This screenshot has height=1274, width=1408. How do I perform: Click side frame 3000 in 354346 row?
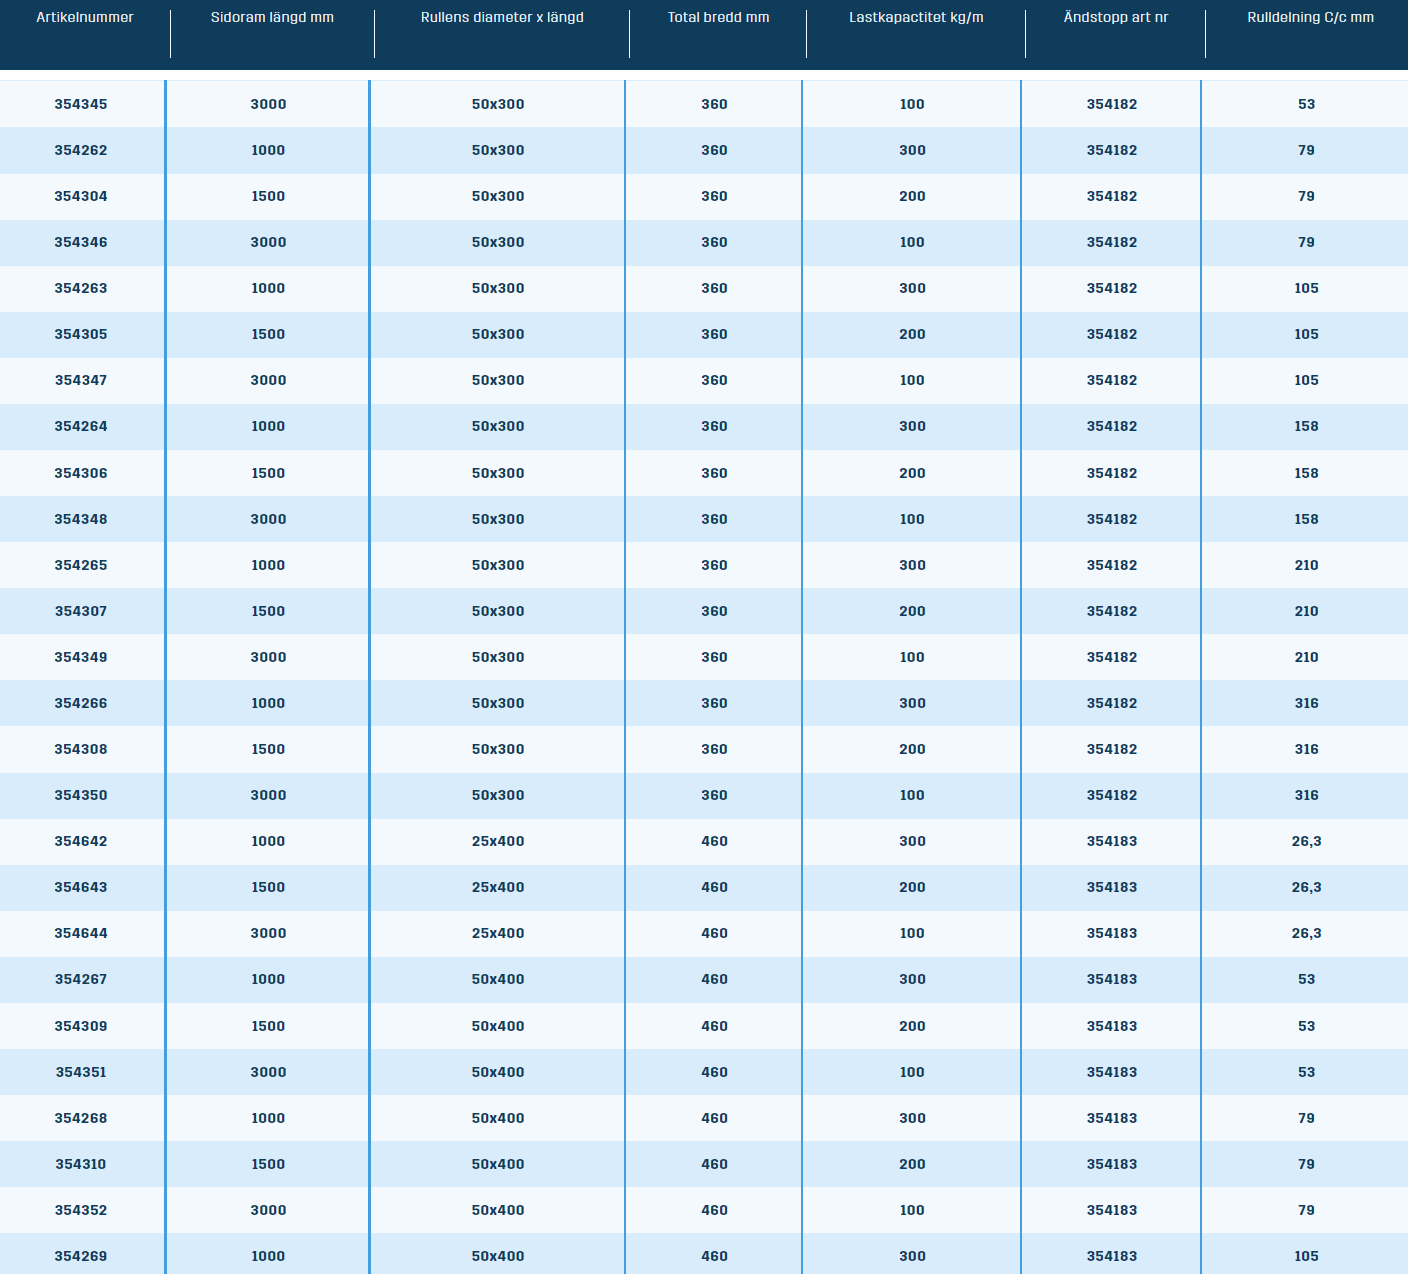point(268,242)
